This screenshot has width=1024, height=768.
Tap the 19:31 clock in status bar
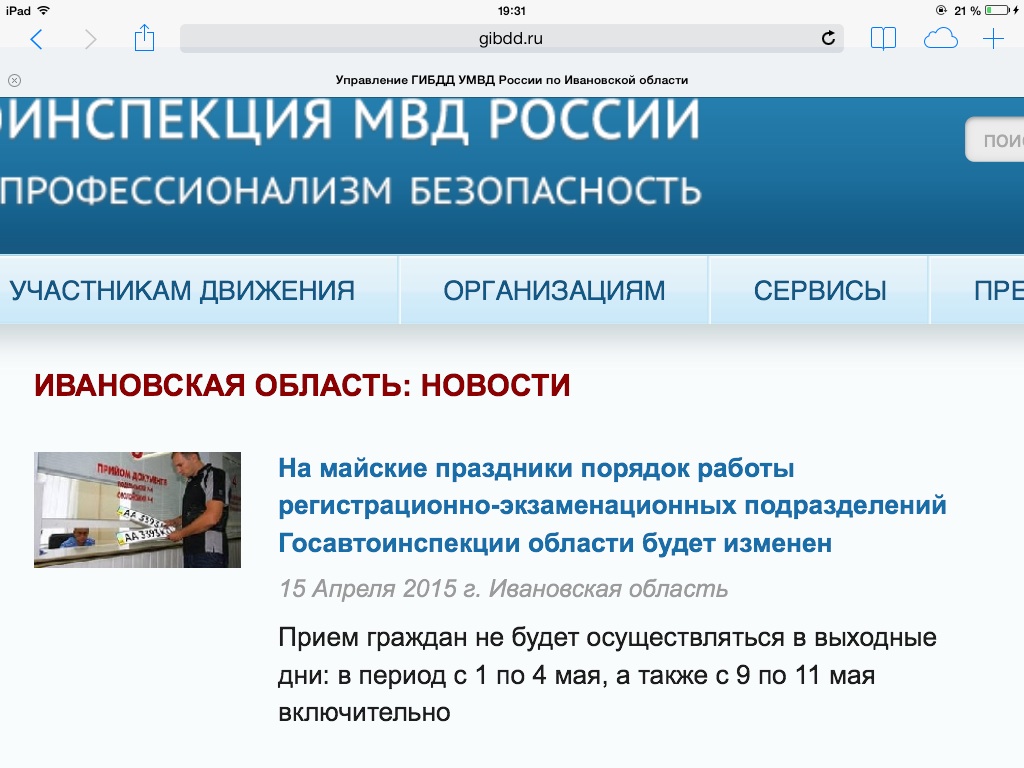tap(511, 10)
